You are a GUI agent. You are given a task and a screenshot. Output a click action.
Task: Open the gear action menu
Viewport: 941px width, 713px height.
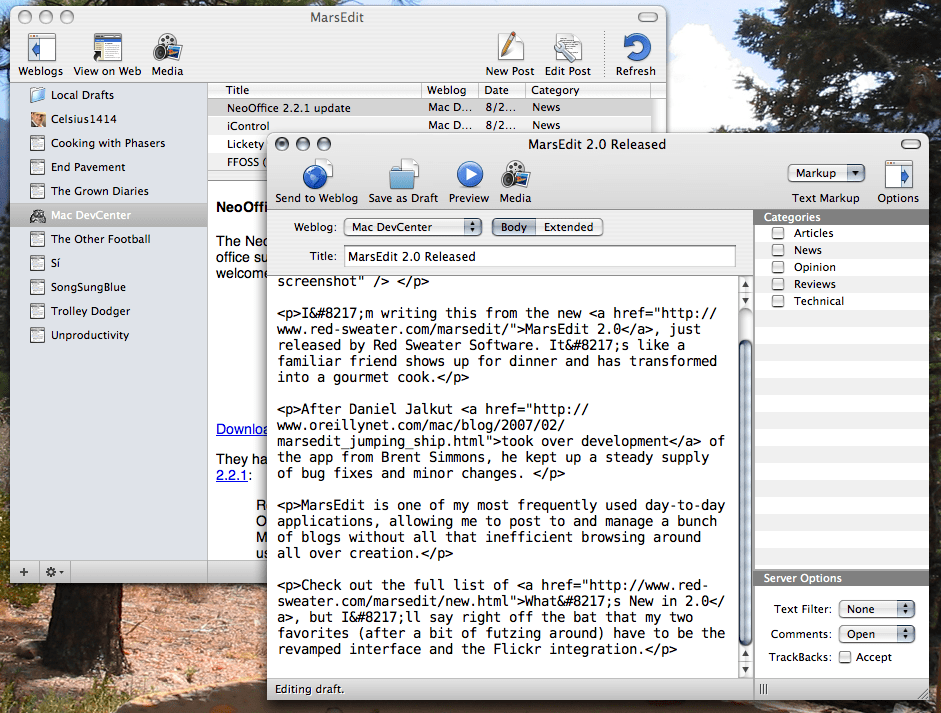click(55, 572)
